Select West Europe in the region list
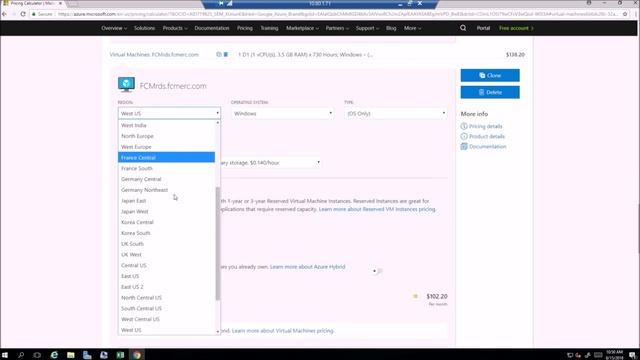The width and height of the screenshot is (640, 360). 167,147
